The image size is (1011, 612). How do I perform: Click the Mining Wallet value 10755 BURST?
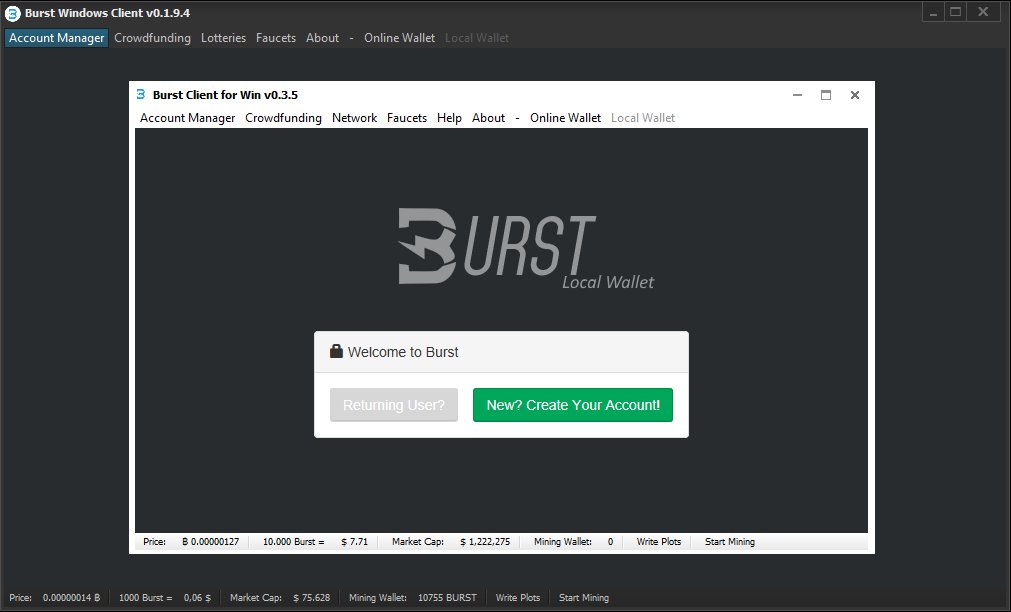[447, 598]
